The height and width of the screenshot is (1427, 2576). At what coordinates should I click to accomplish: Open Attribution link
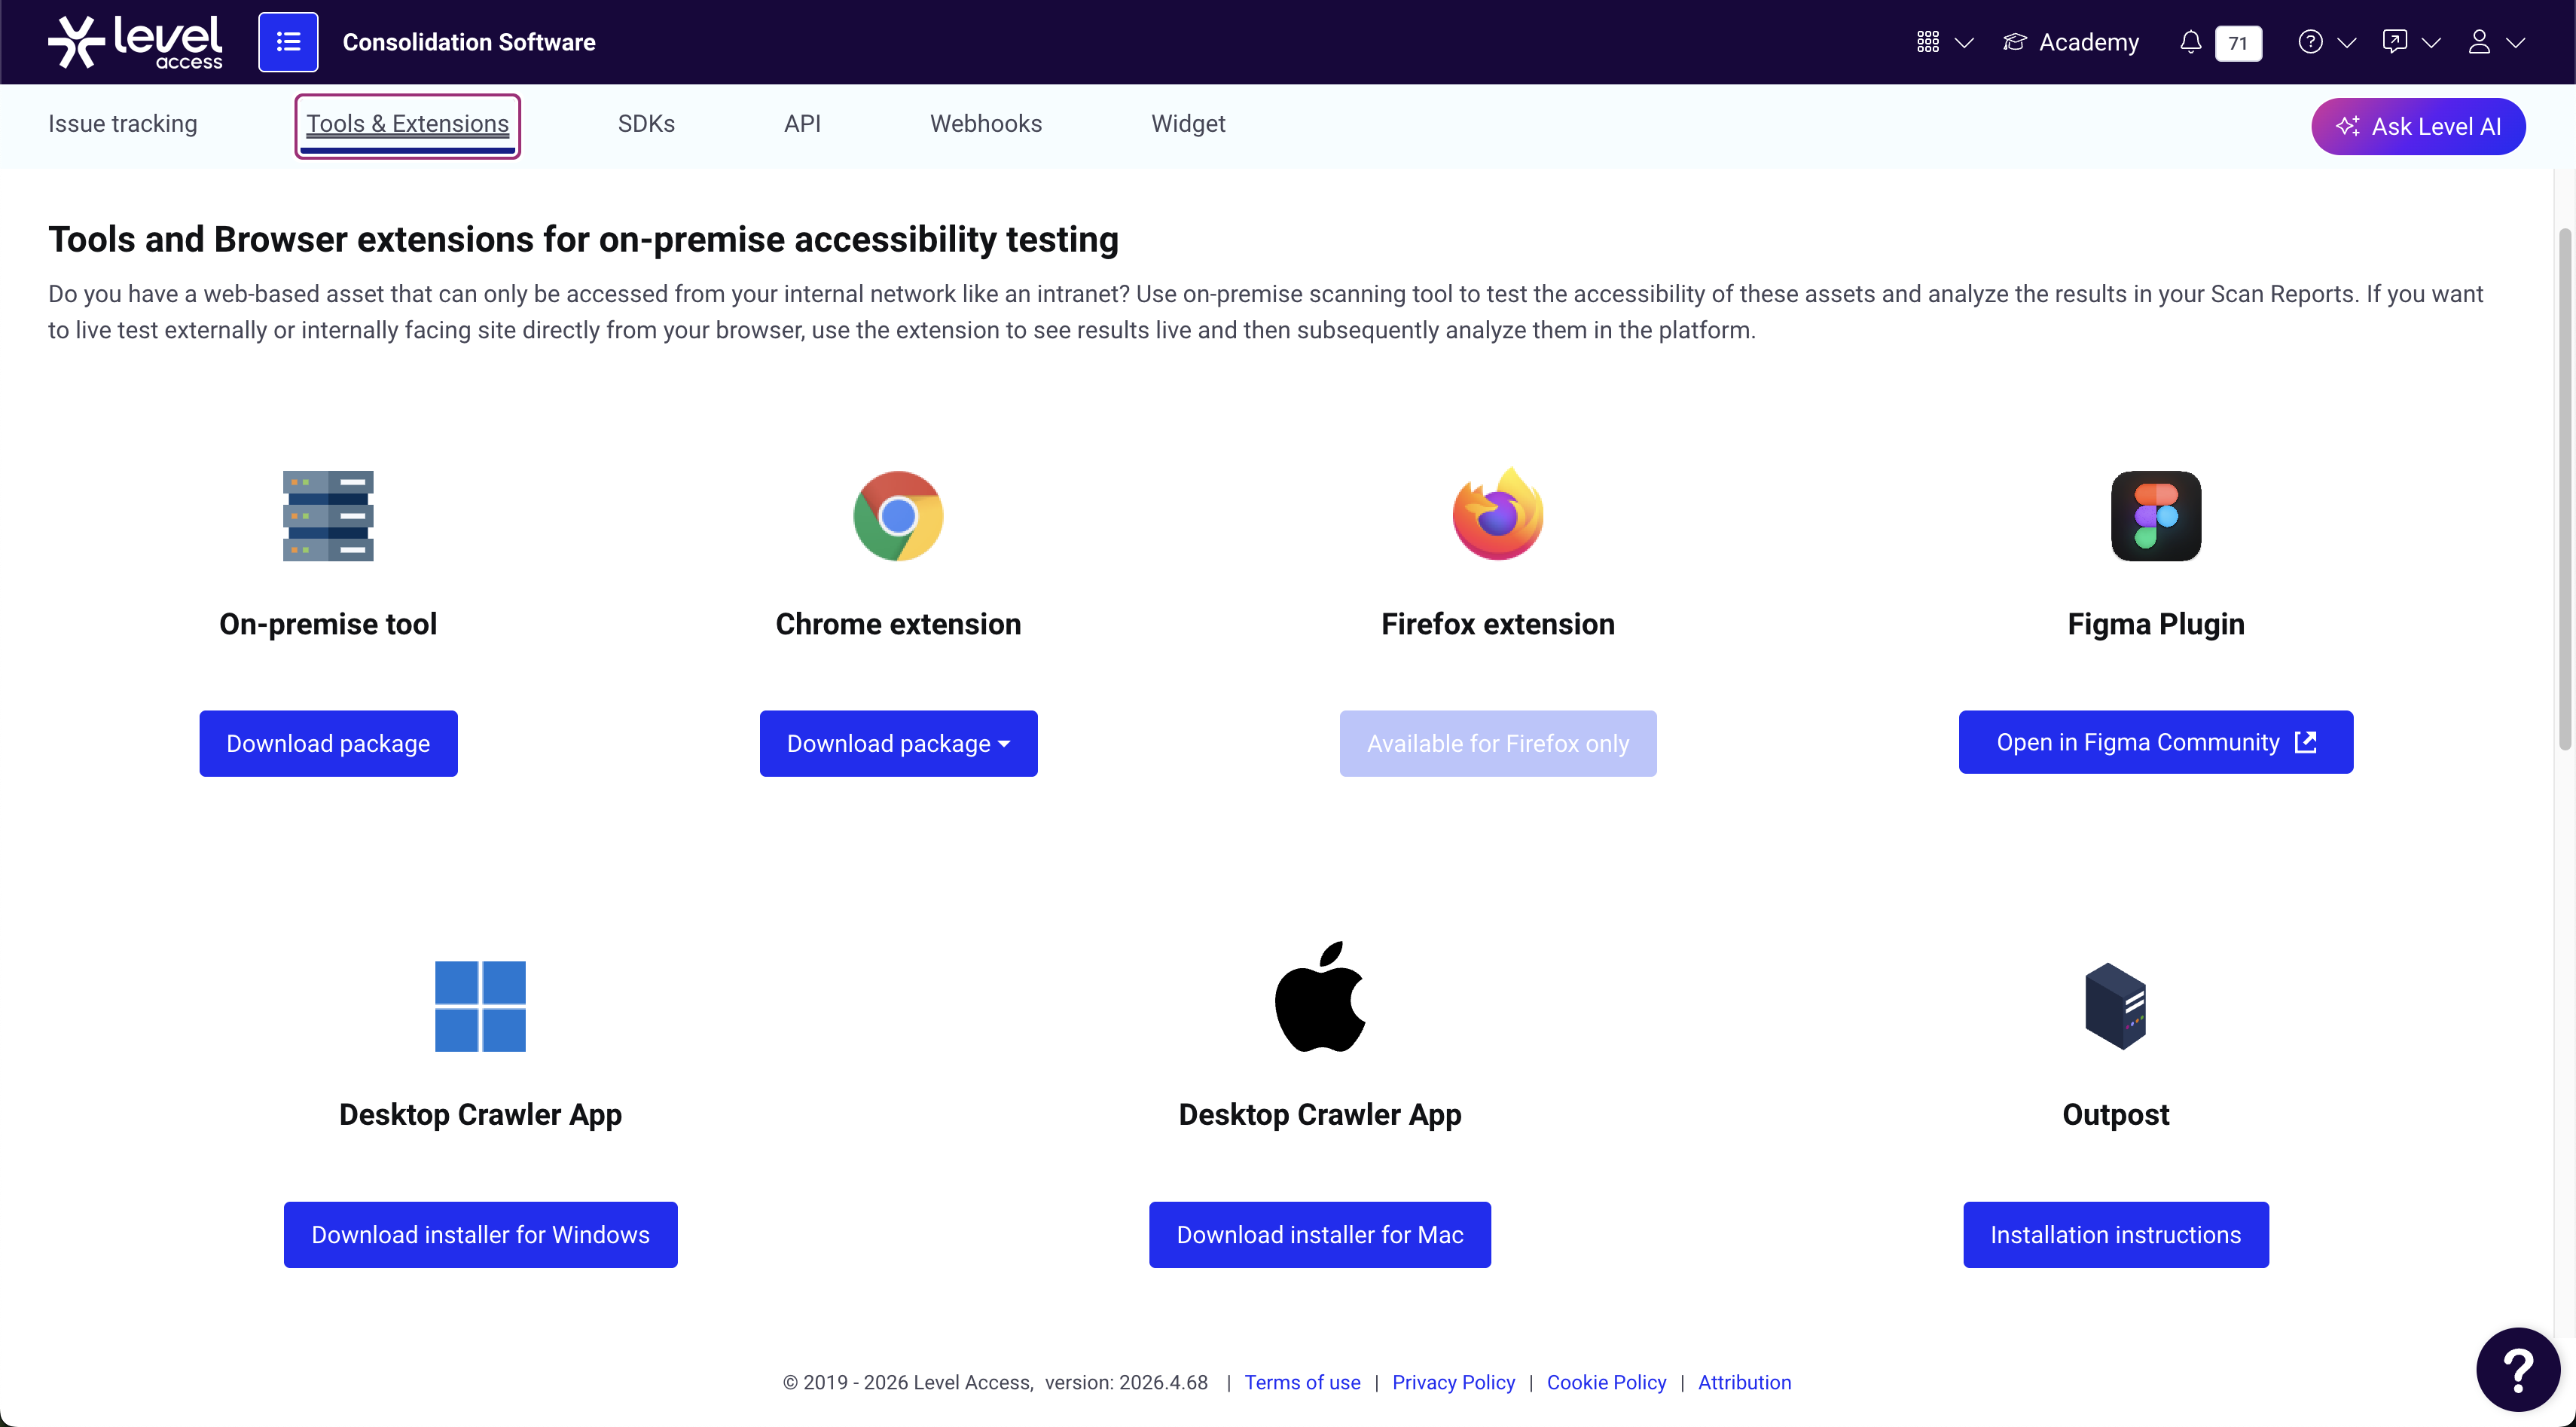[x=1744, y=1383]
